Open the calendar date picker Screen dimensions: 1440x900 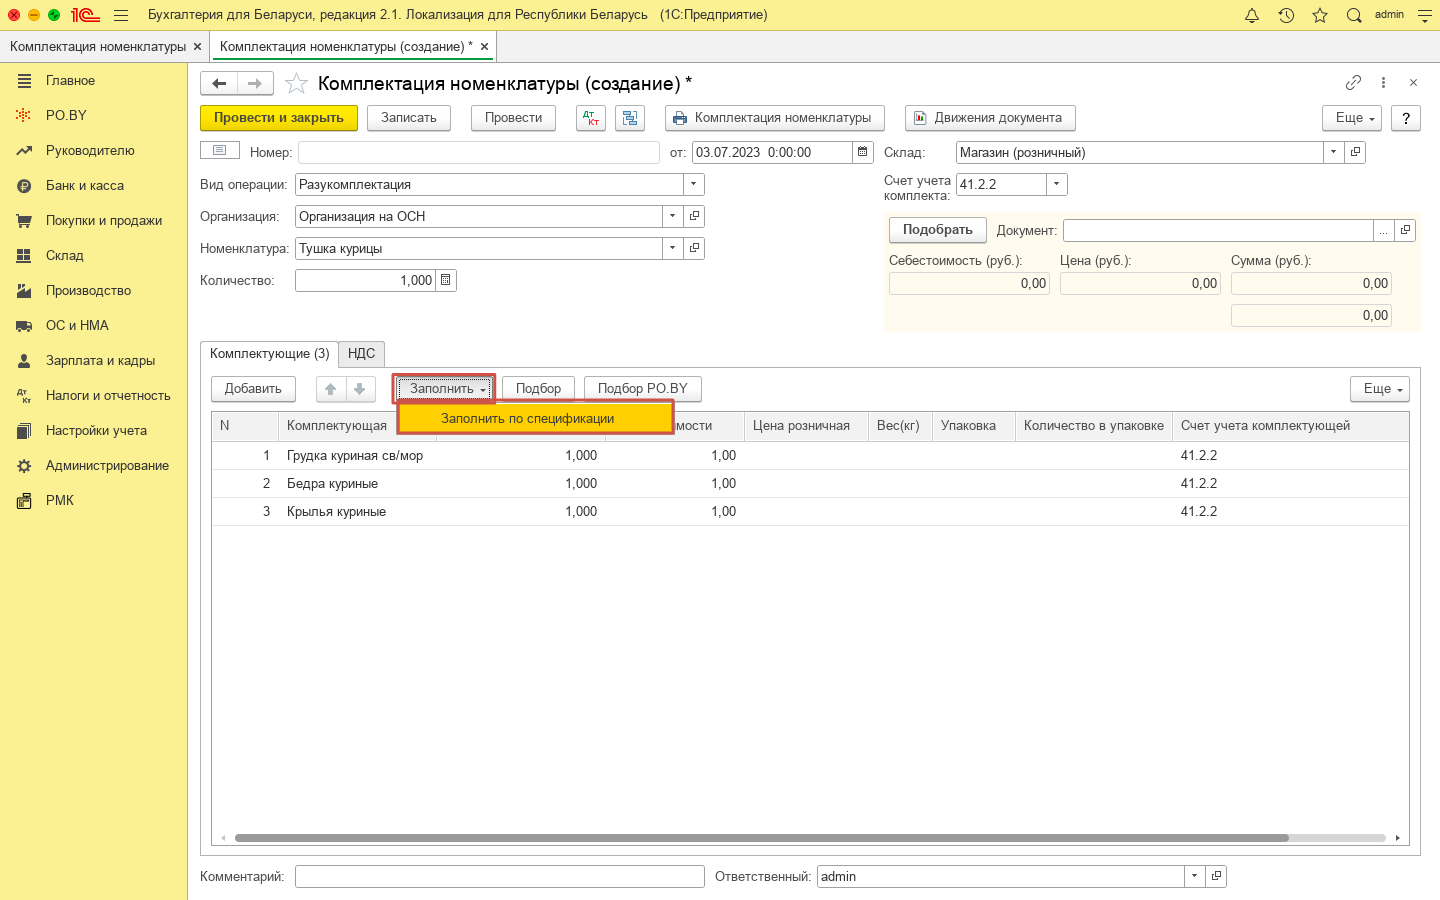pos(863,152)
